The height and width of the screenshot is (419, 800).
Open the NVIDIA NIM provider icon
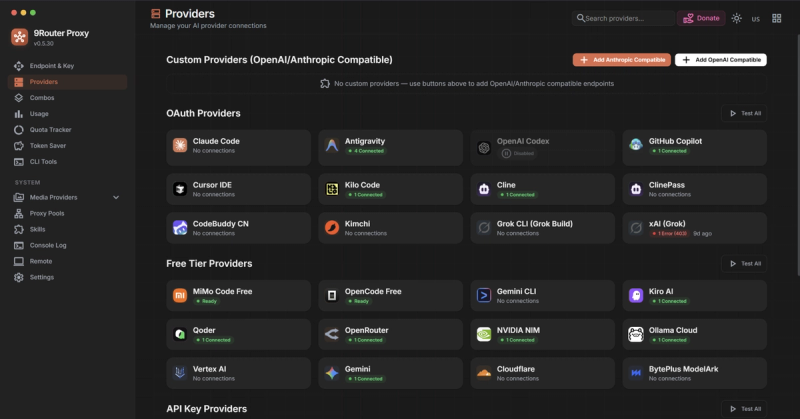pyautogui.click(x=484, y=334)
